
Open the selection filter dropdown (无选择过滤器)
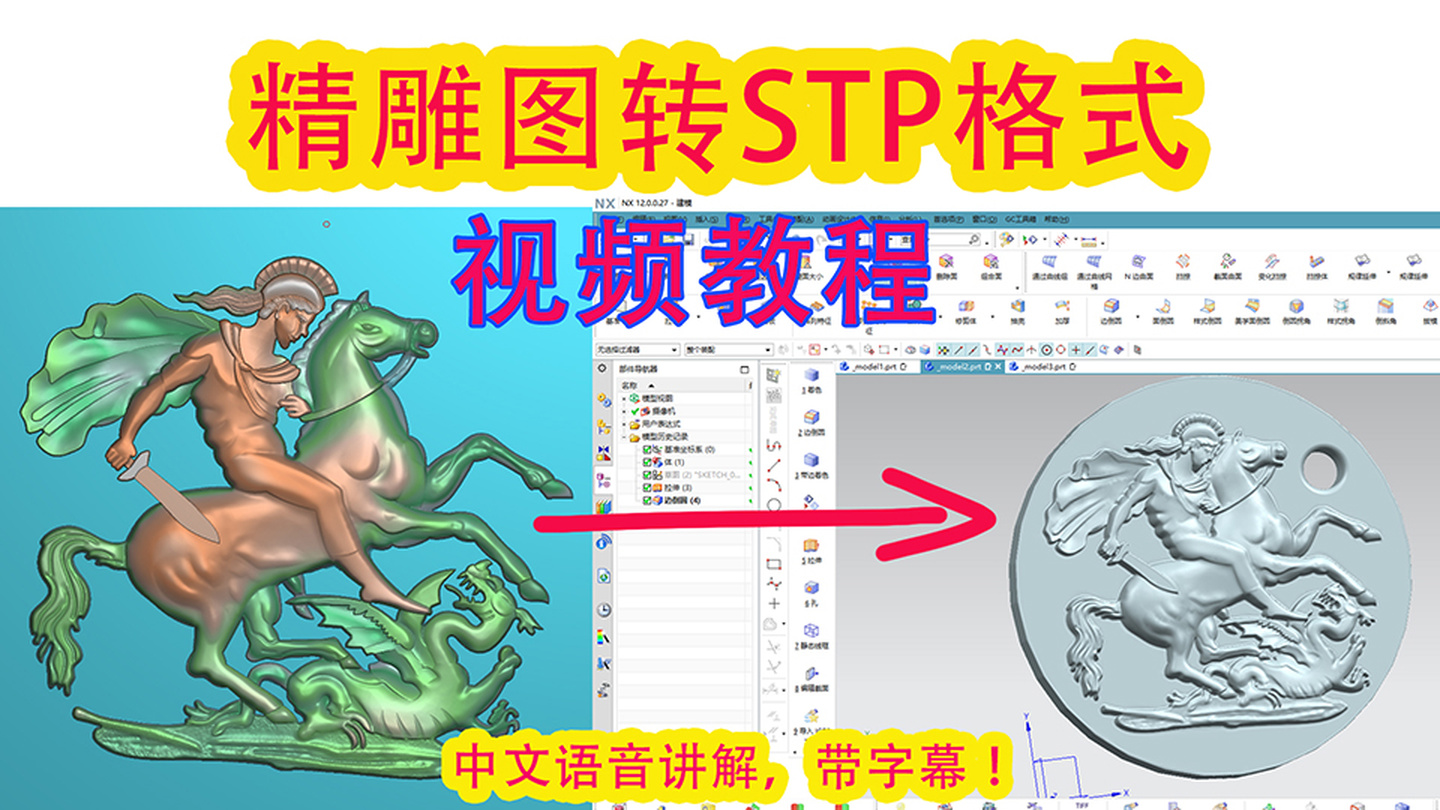pyautogui.click(x=675, y=350)
